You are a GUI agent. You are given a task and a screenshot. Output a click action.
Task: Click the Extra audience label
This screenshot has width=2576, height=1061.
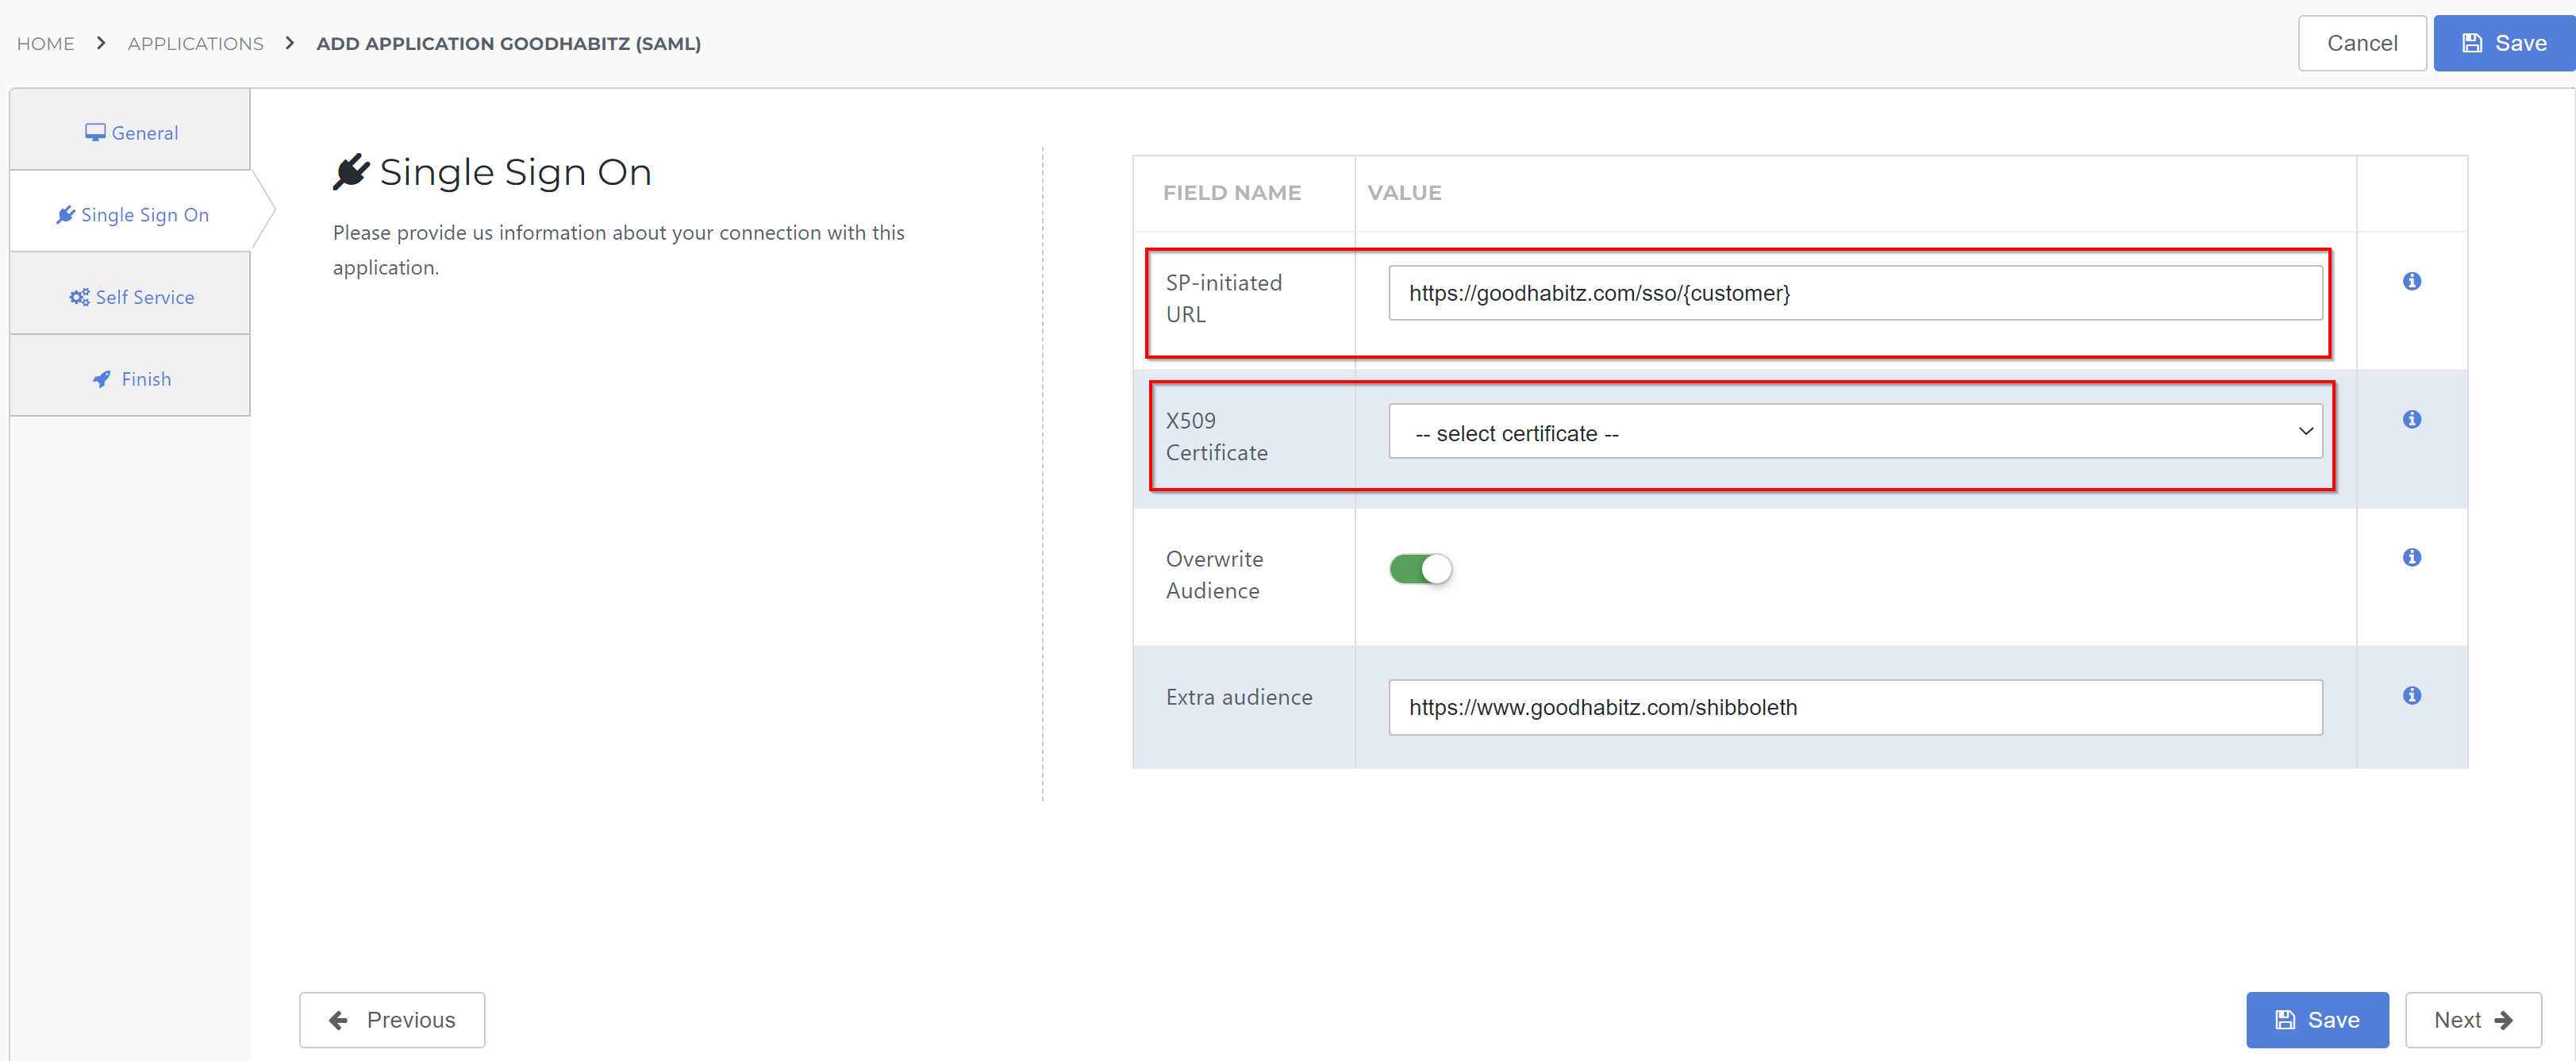[x=1239, y=697]
